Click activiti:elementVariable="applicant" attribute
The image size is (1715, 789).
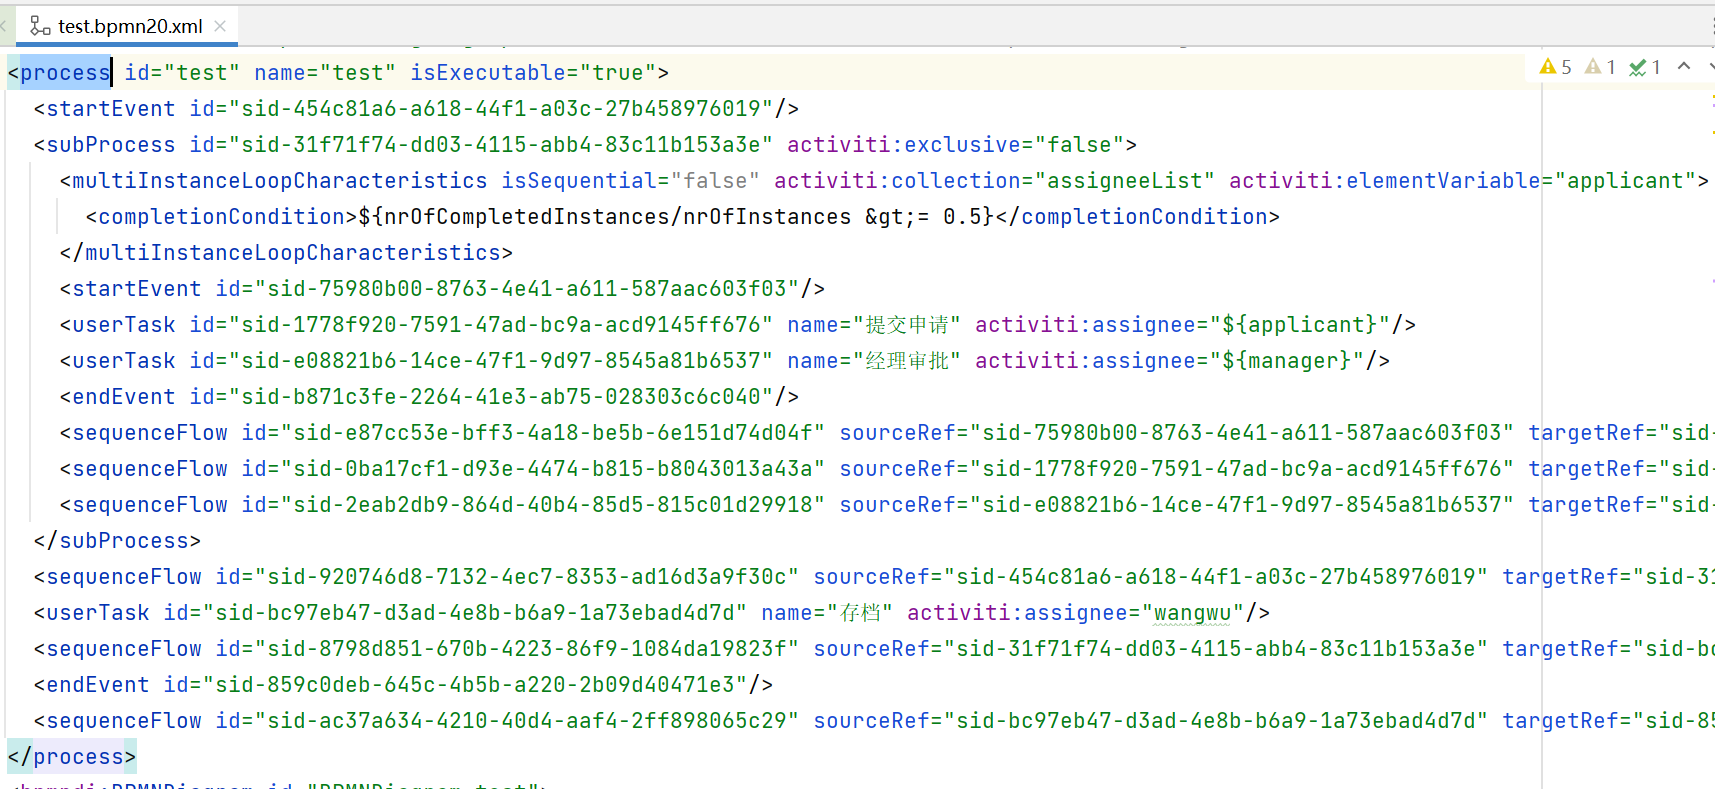[1463, 181]
